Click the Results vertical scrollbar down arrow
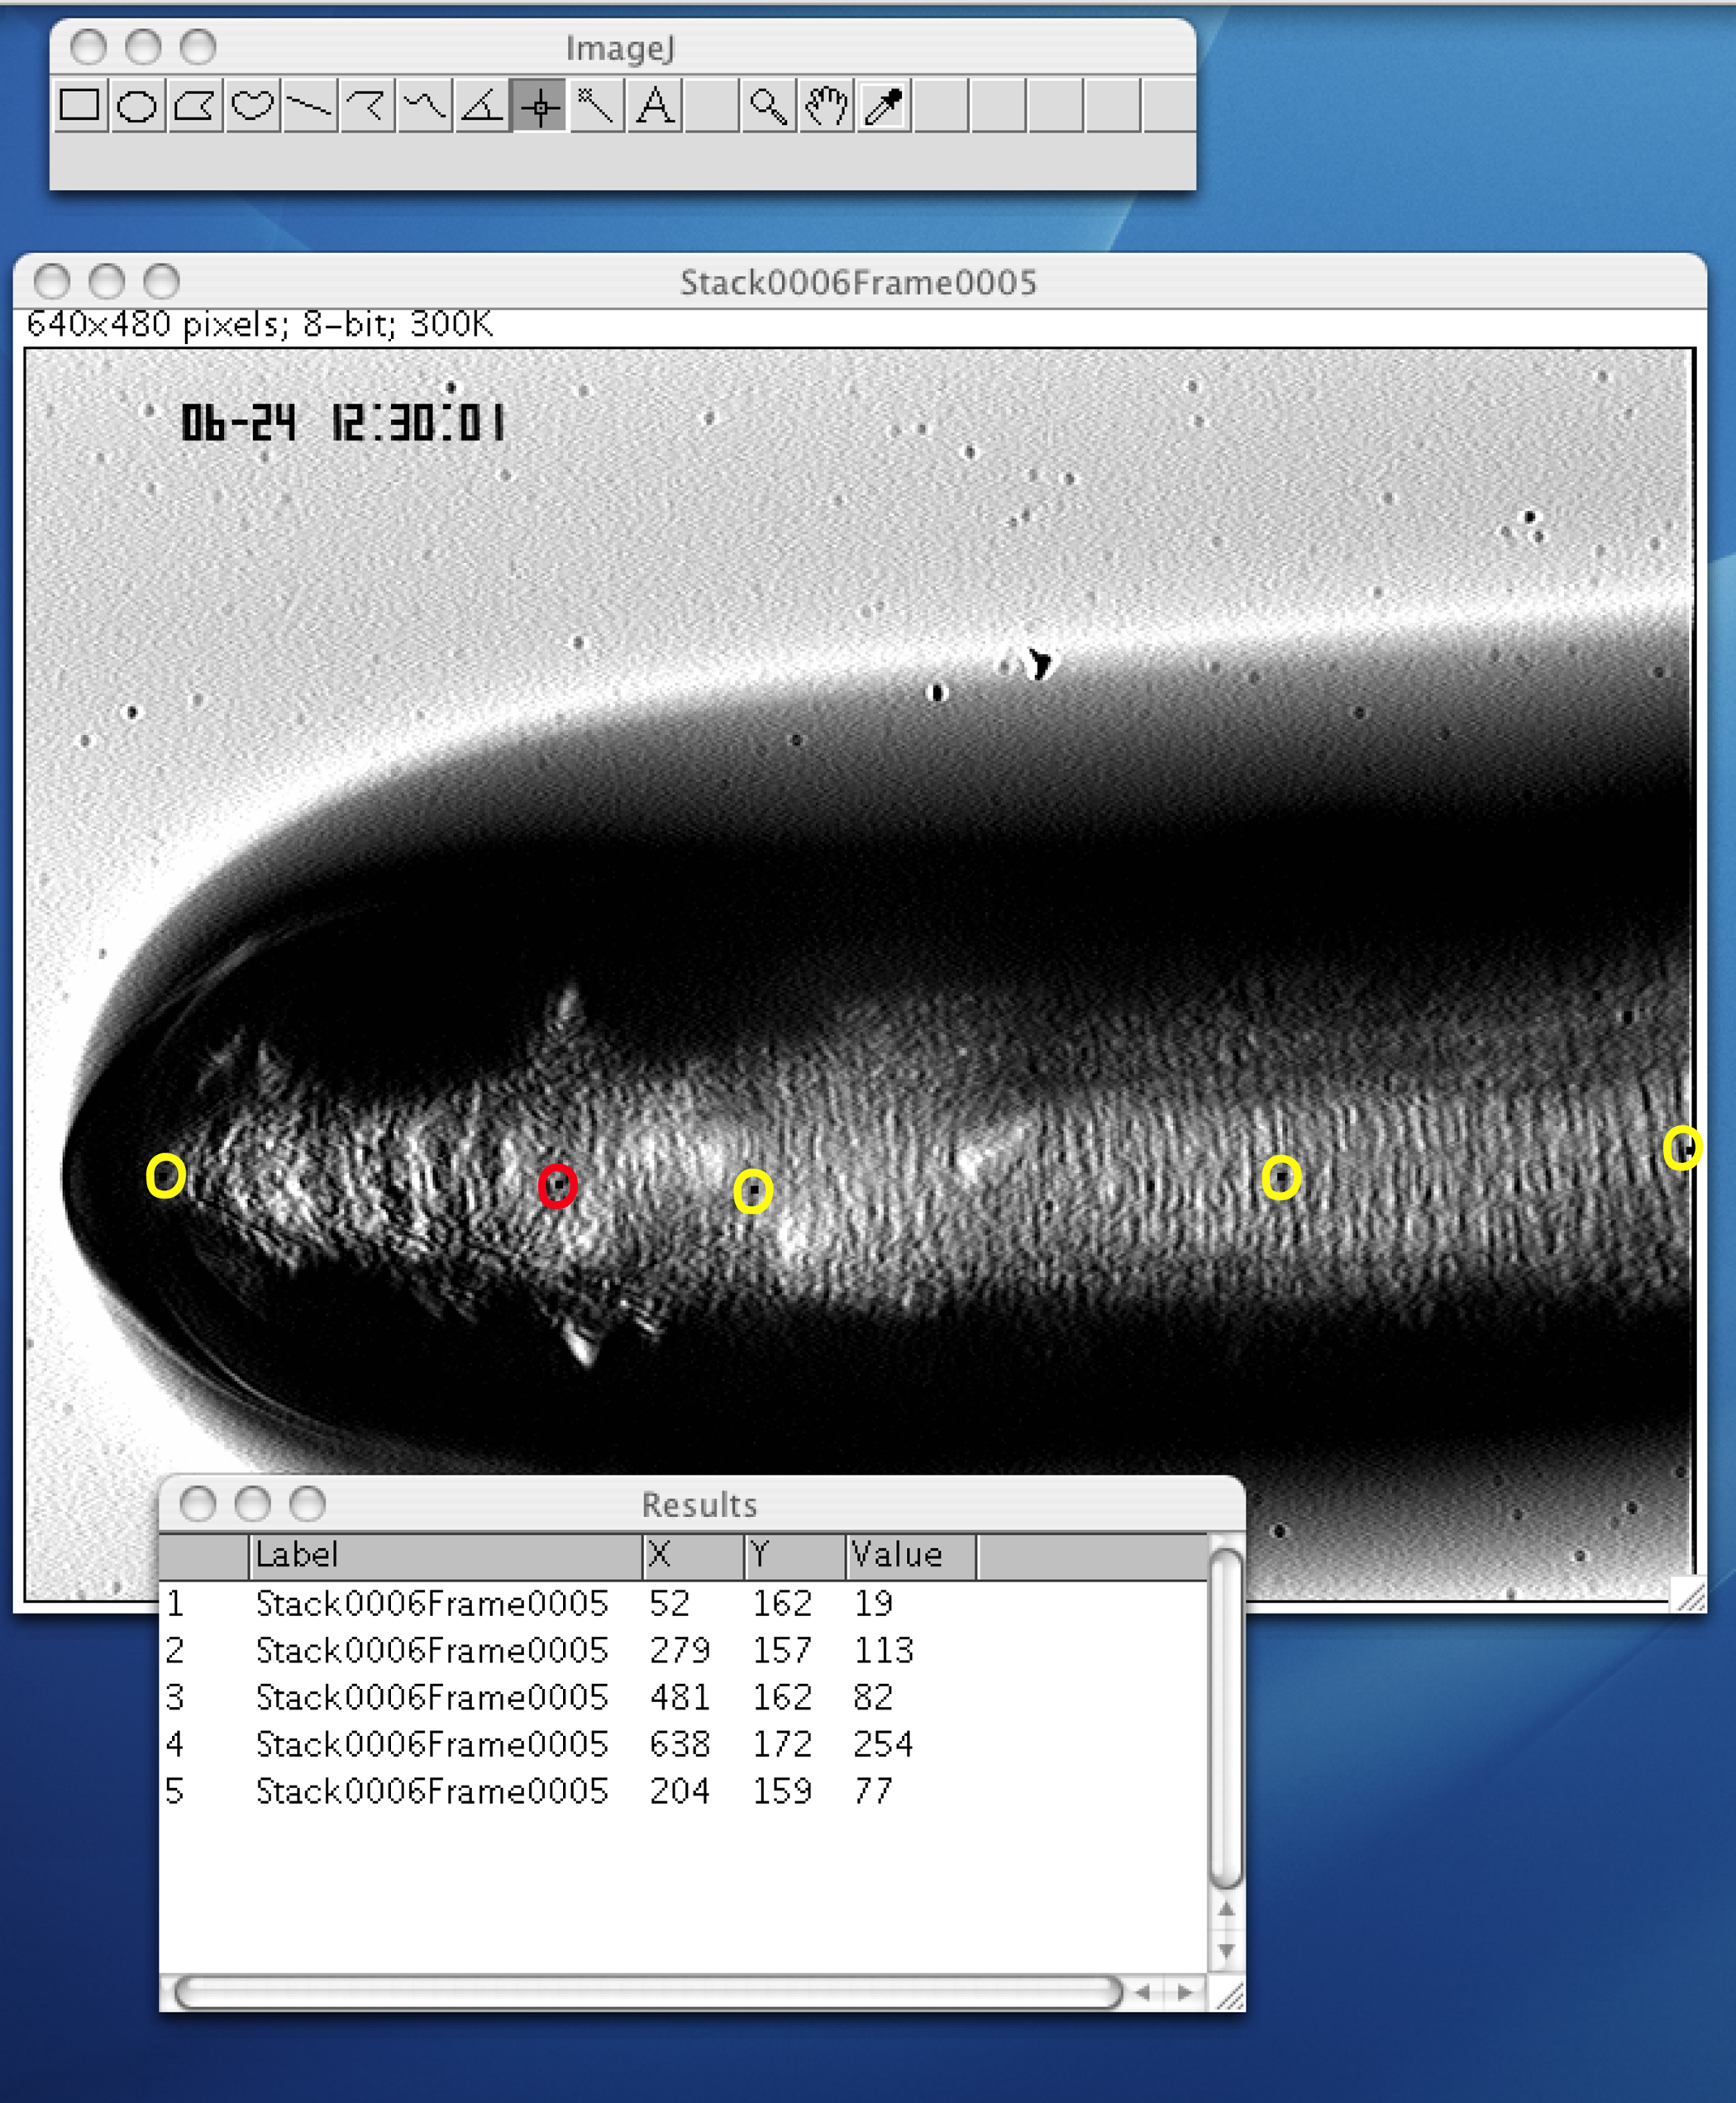 point(1226,1951)
